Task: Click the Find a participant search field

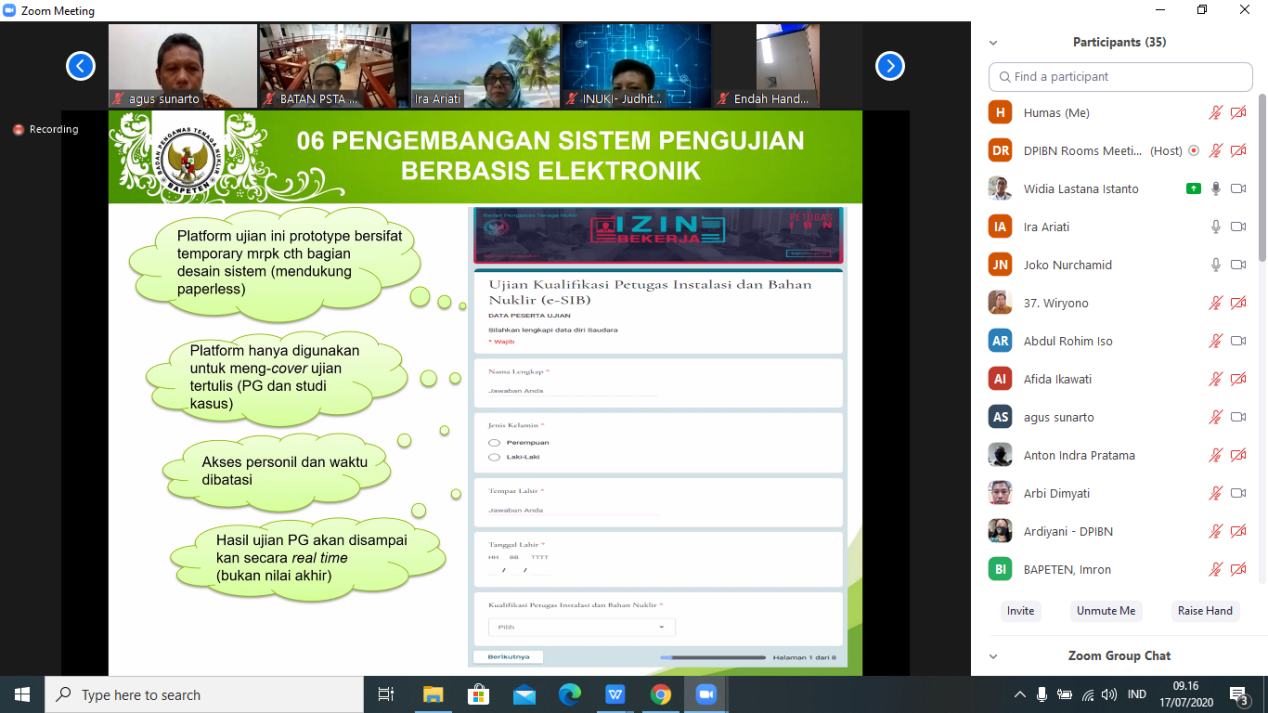Action: [1121, 77]
